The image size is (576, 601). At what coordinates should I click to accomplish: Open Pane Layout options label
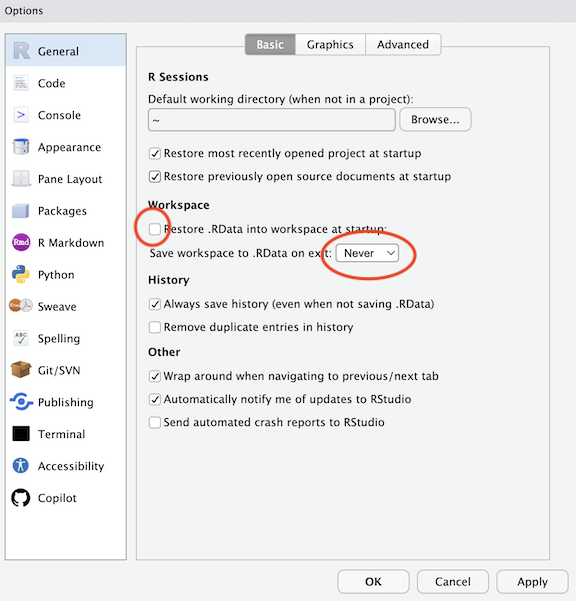coord(70,179)
